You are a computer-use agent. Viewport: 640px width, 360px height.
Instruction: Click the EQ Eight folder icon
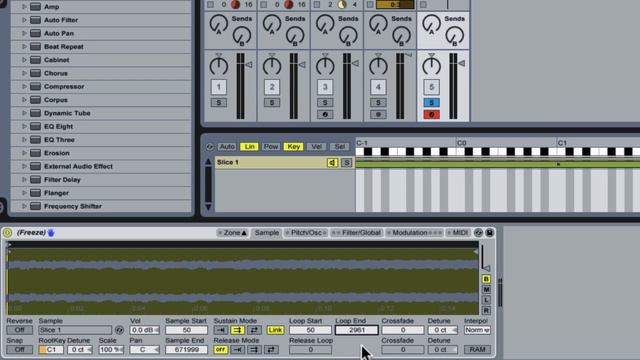pos(36,127)
